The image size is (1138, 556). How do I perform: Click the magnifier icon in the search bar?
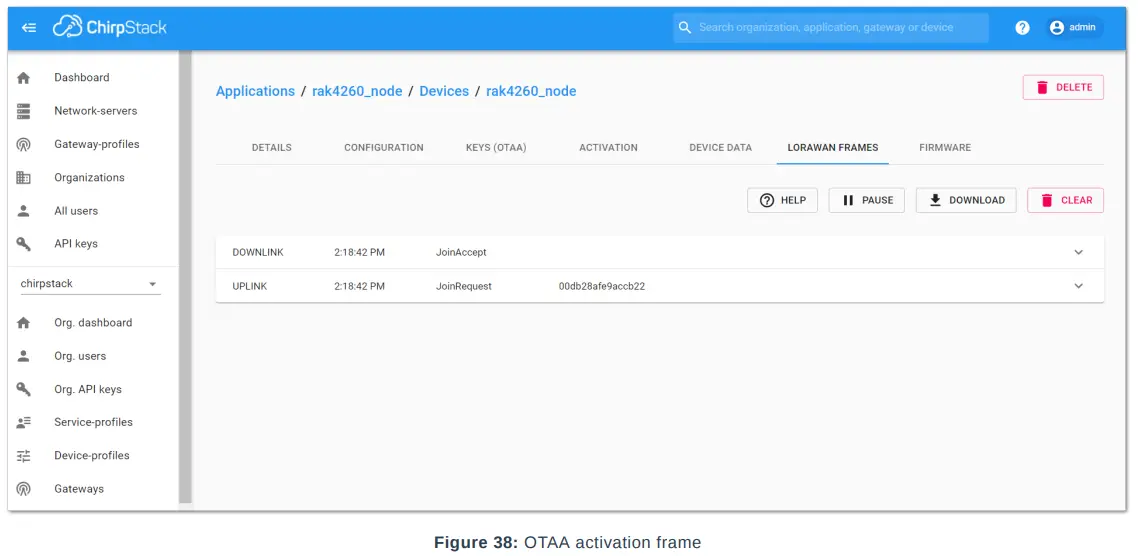(684, 28)
